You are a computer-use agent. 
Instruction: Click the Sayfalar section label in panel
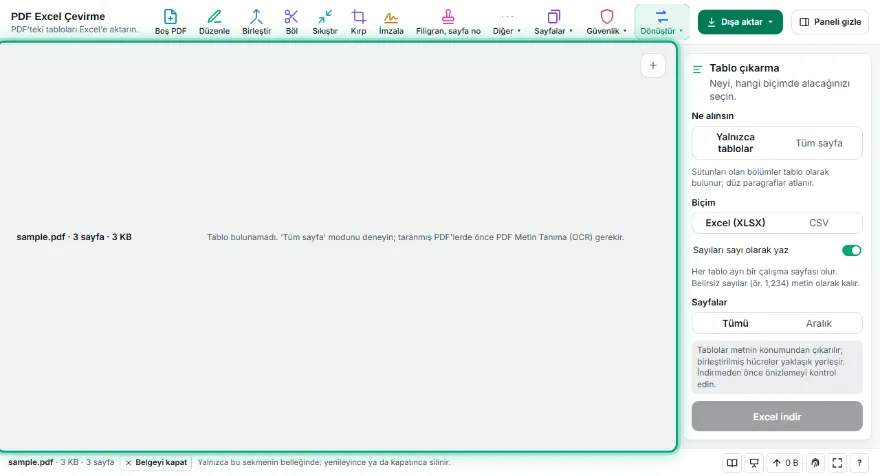[x=709, y=302]
